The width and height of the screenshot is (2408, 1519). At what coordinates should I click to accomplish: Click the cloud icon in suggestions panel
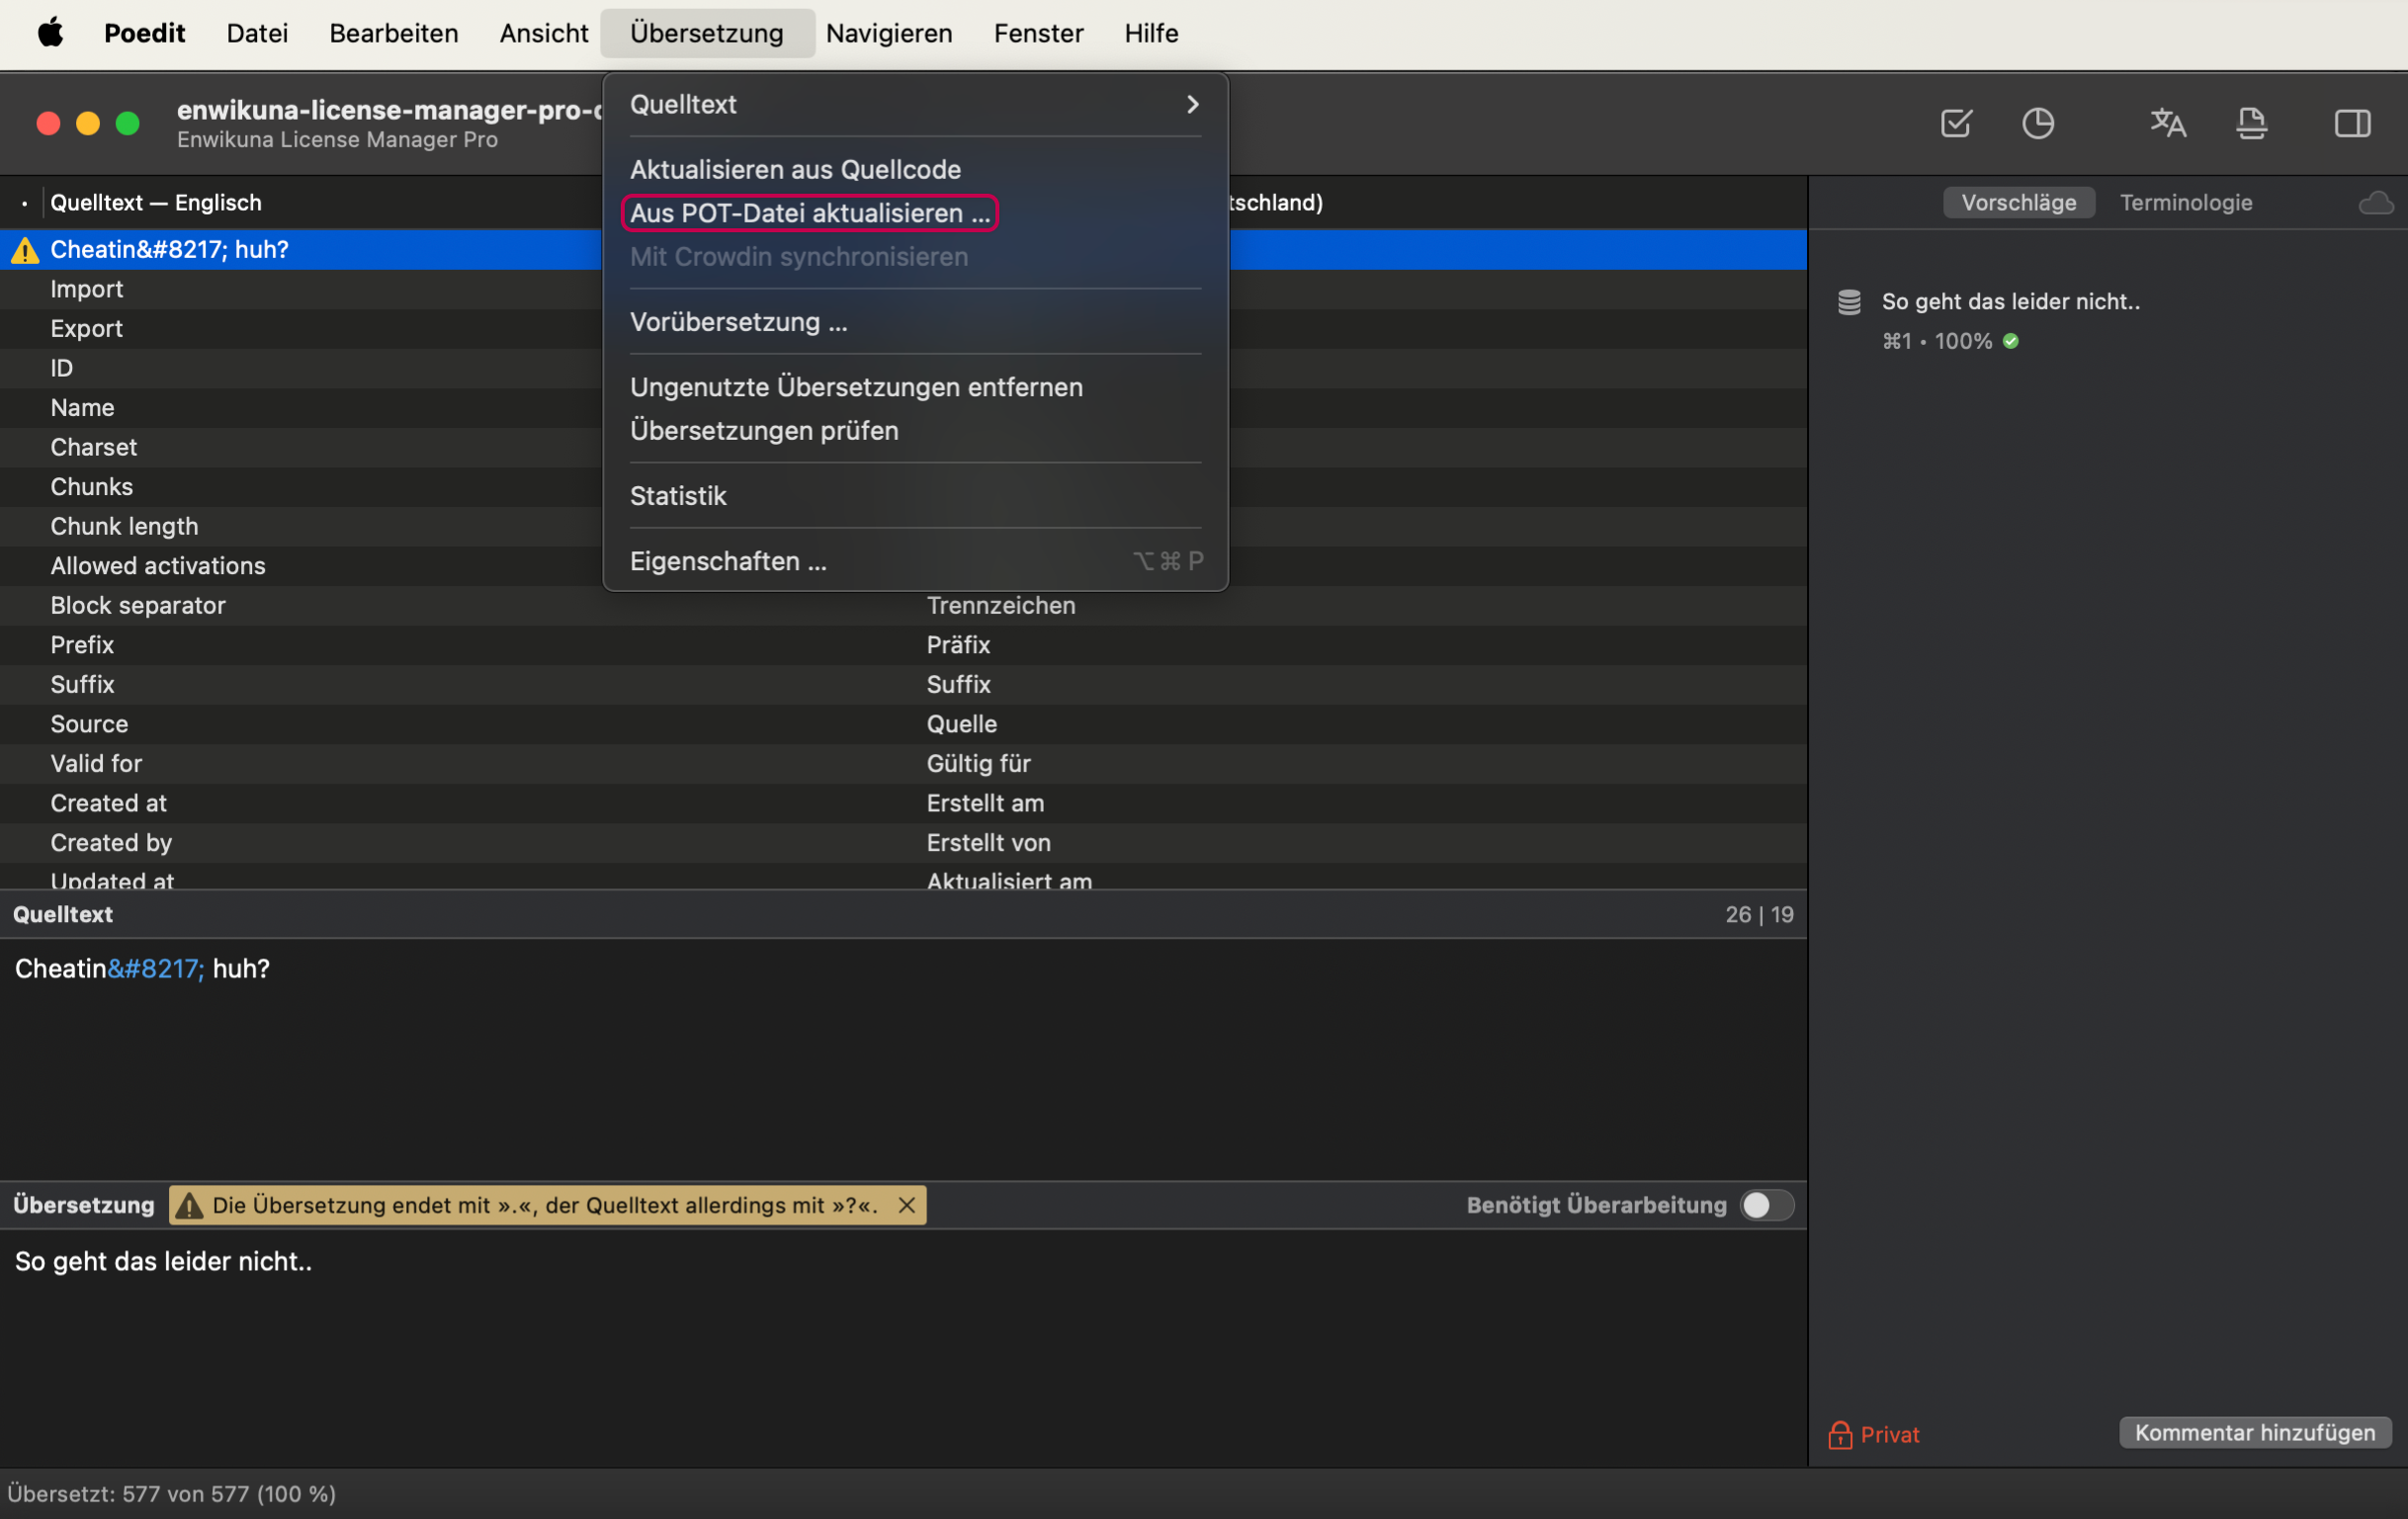(x=2376, y=203)
